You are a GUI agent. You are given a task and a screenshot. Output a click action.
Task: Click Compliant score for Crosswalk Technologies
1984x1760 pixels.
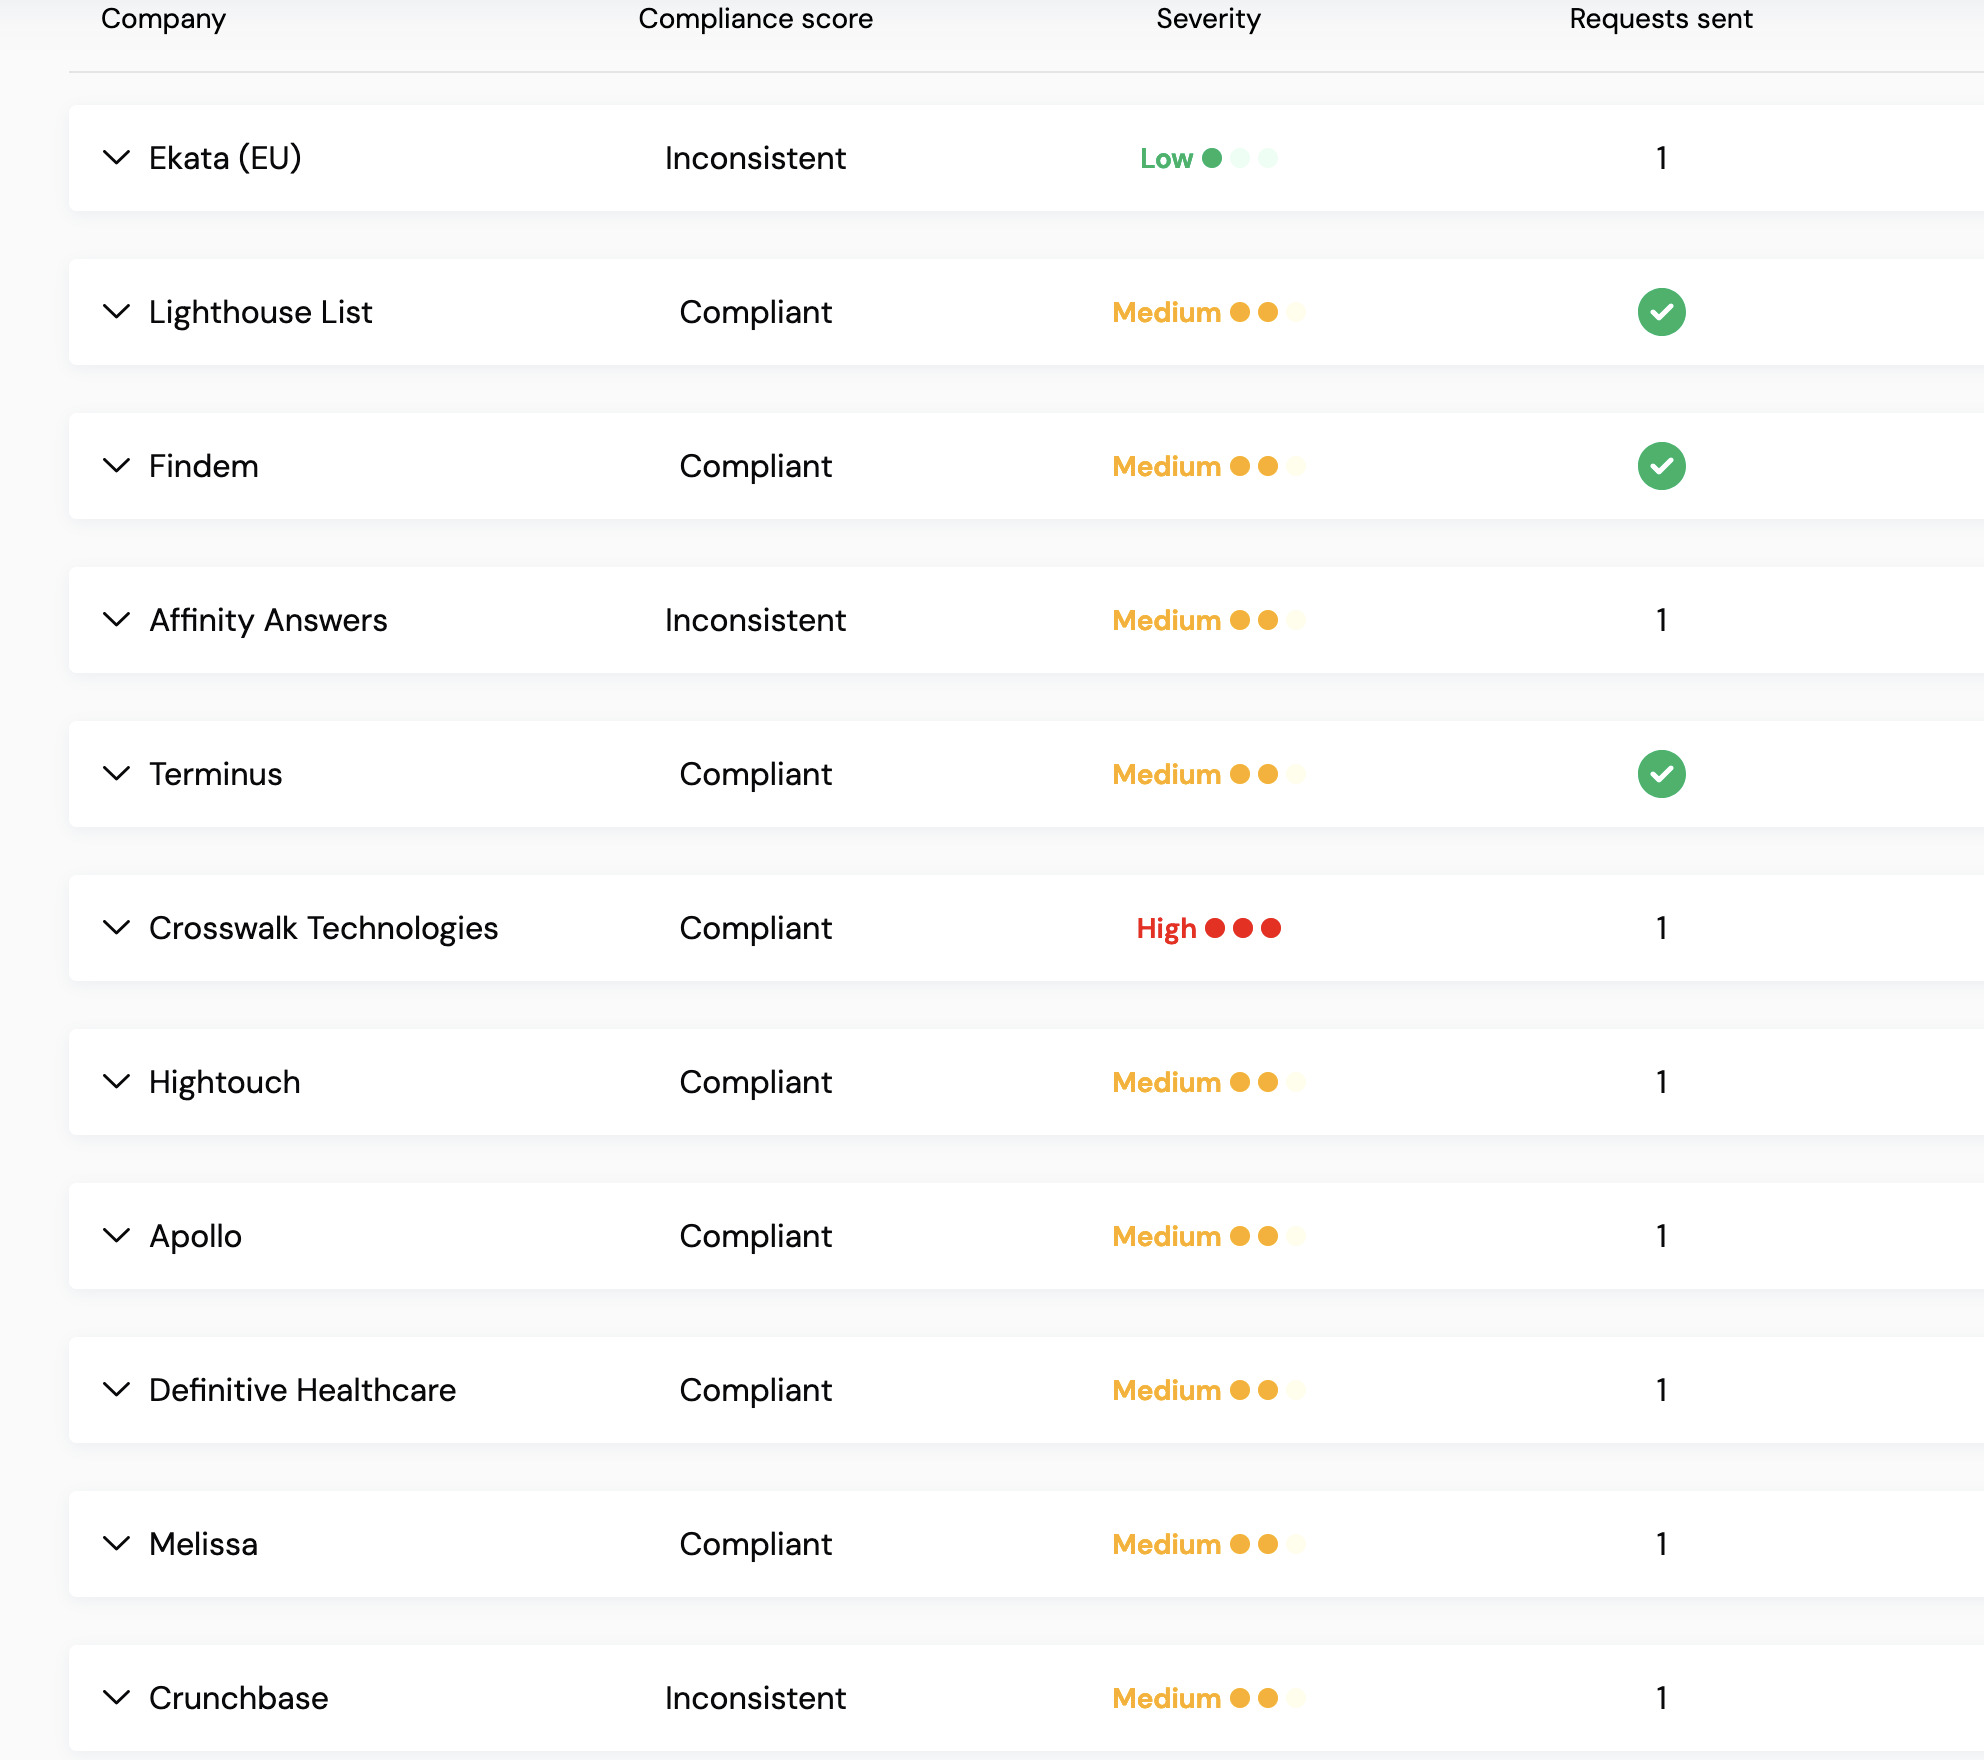tap(755, 928)
